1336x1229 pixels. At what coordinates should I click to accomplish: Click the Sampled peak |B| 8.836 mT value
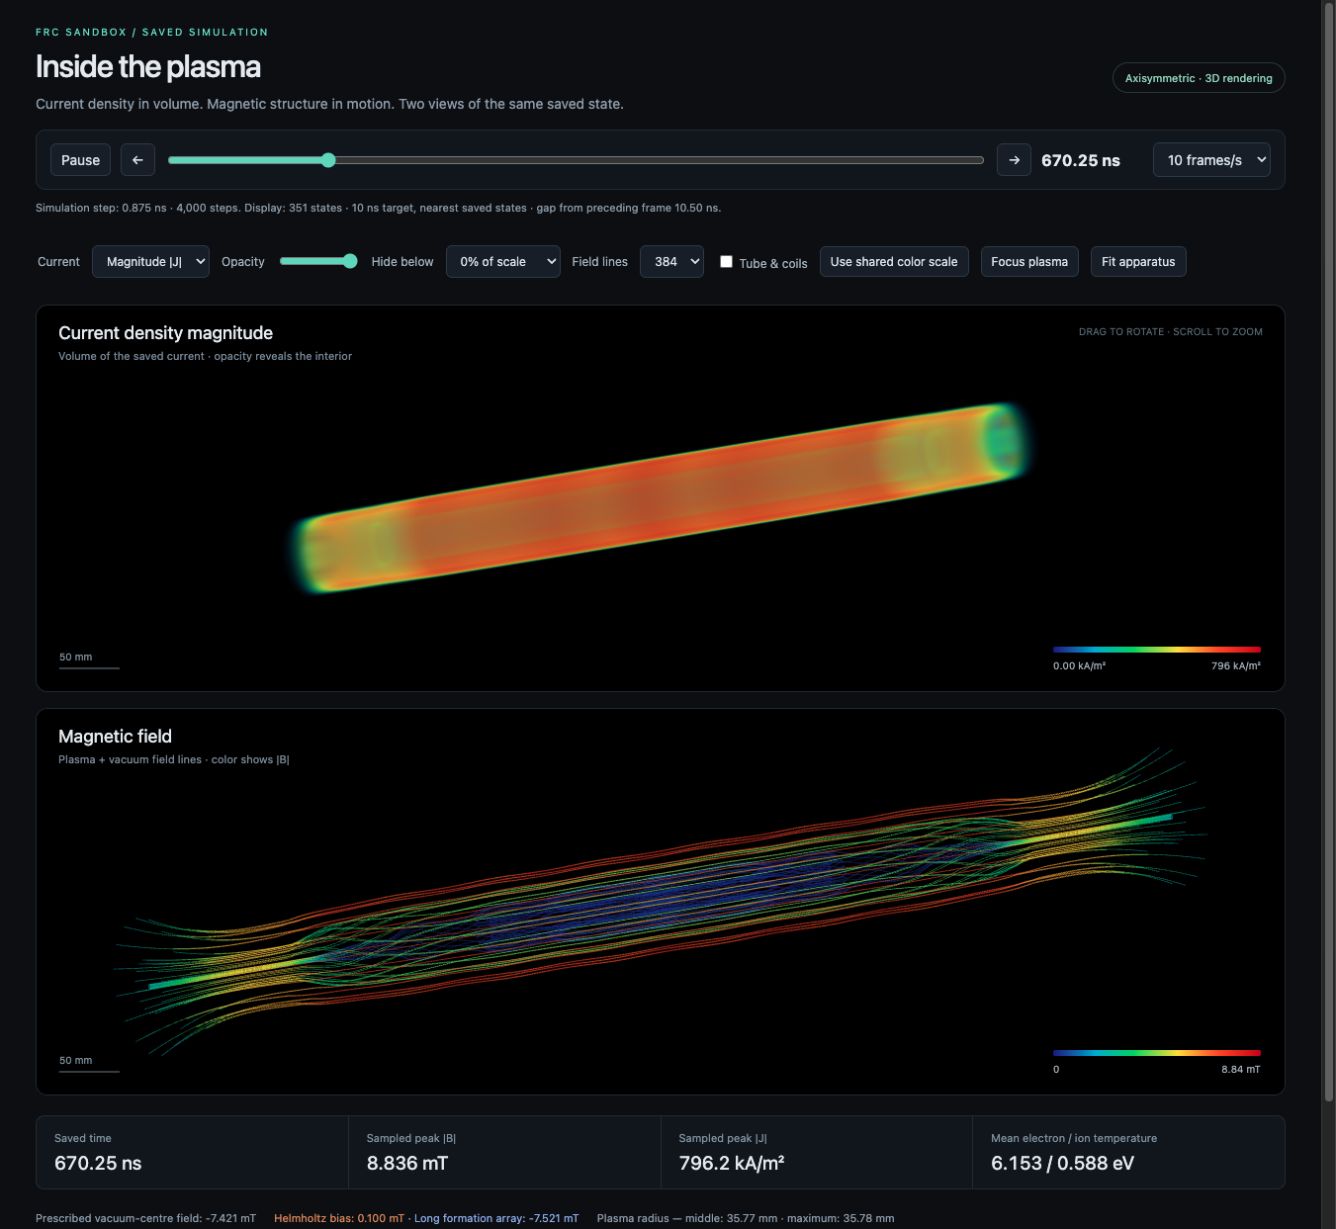(407, 1163)
